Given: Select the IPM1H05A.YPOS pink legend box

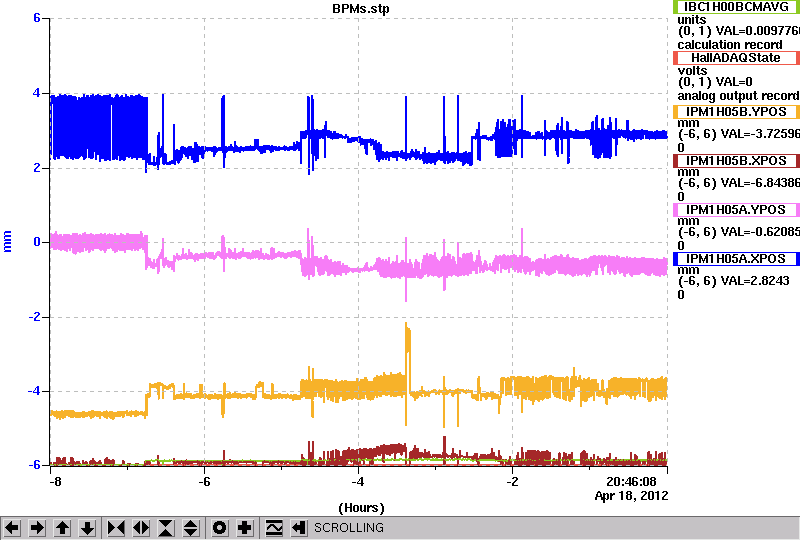Looking at the screenshot, I should pyautogui.click(x=736, y=210).
